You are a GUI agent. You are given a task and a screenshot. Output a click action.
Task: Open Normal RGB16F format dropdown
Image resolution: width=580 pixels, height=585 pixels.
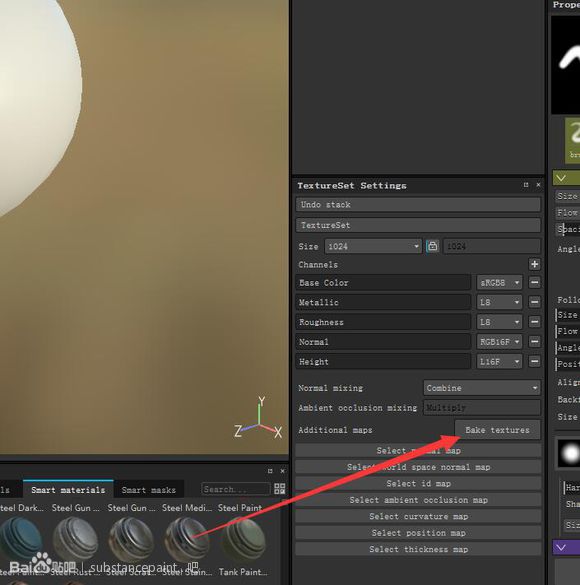point(499,341)
